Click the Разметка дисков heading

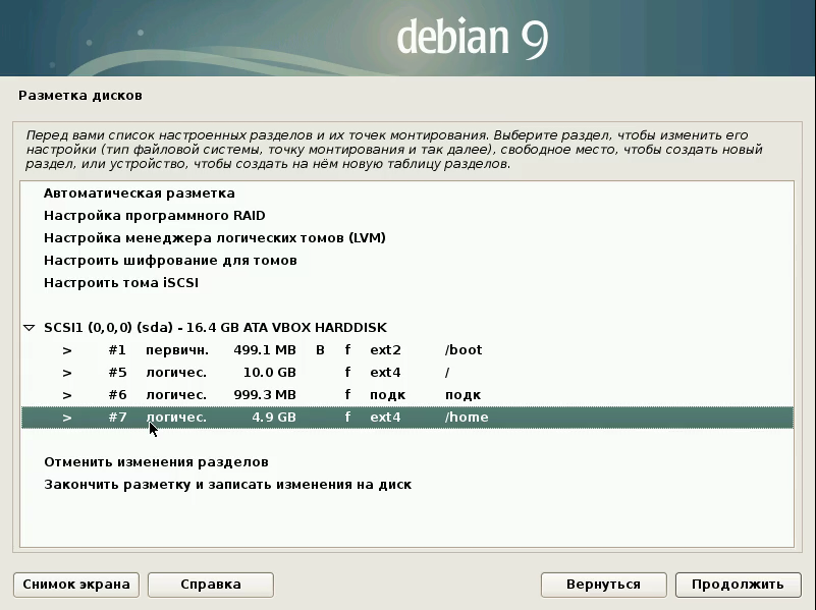[80, 96]
